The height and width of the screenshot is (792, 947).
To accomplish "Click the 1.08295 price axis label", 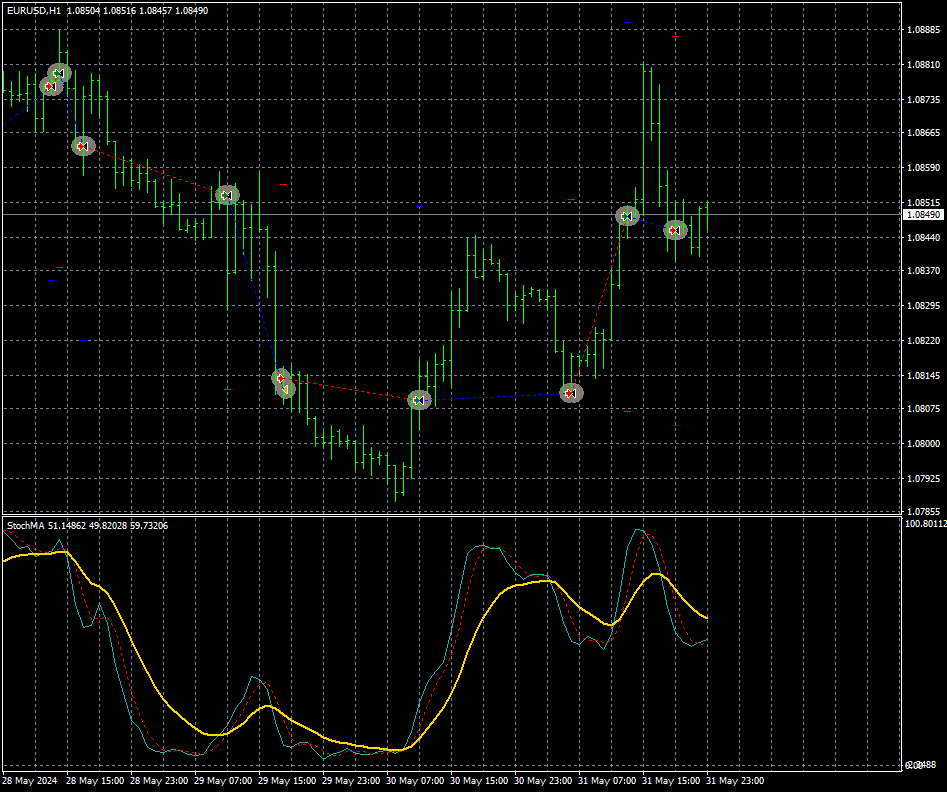I will pos(923,306).
